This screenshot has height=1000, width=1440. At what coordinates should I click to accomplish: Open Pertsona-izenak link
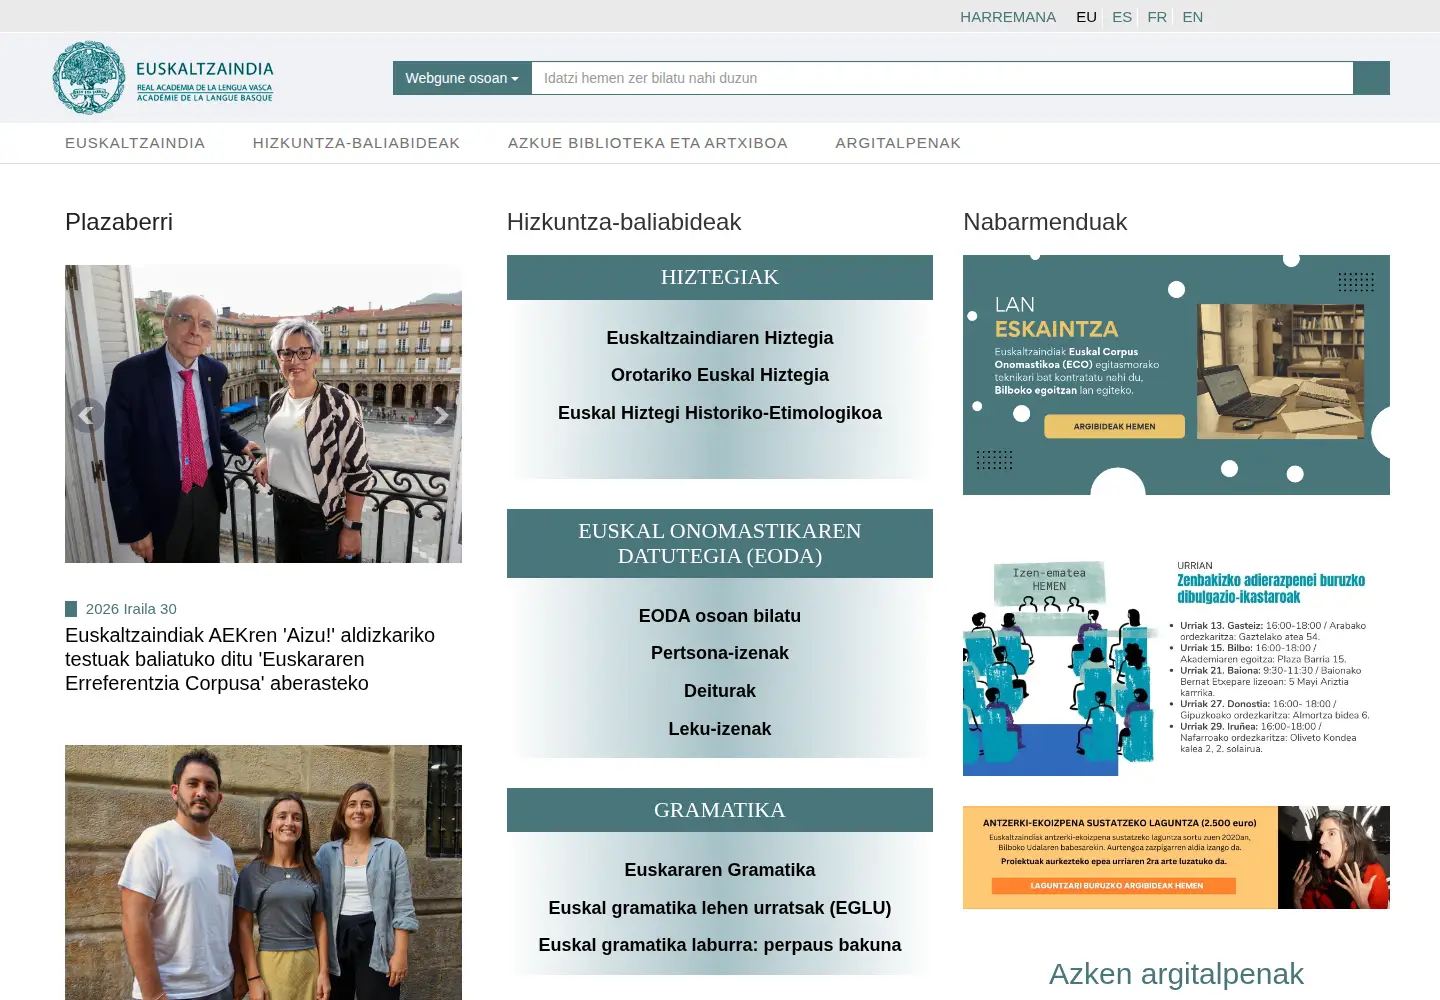720,653
